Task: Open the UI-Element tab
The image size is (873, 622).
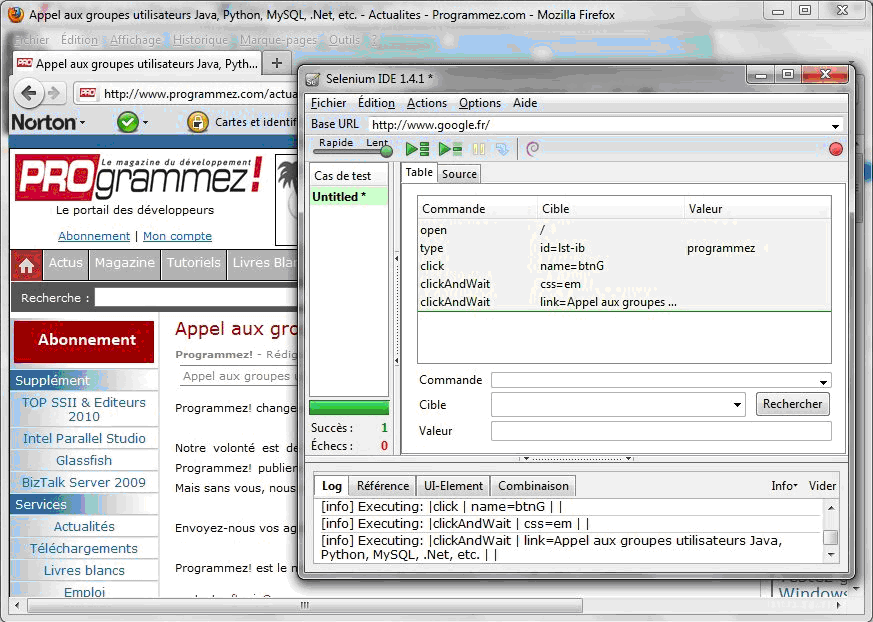Action: click(453, 486)
